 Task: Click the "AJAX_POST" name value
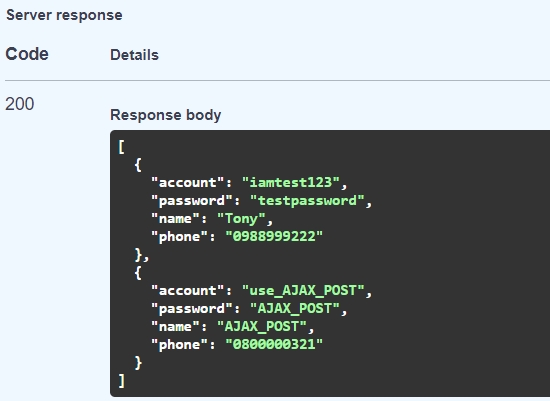[262, 327]
